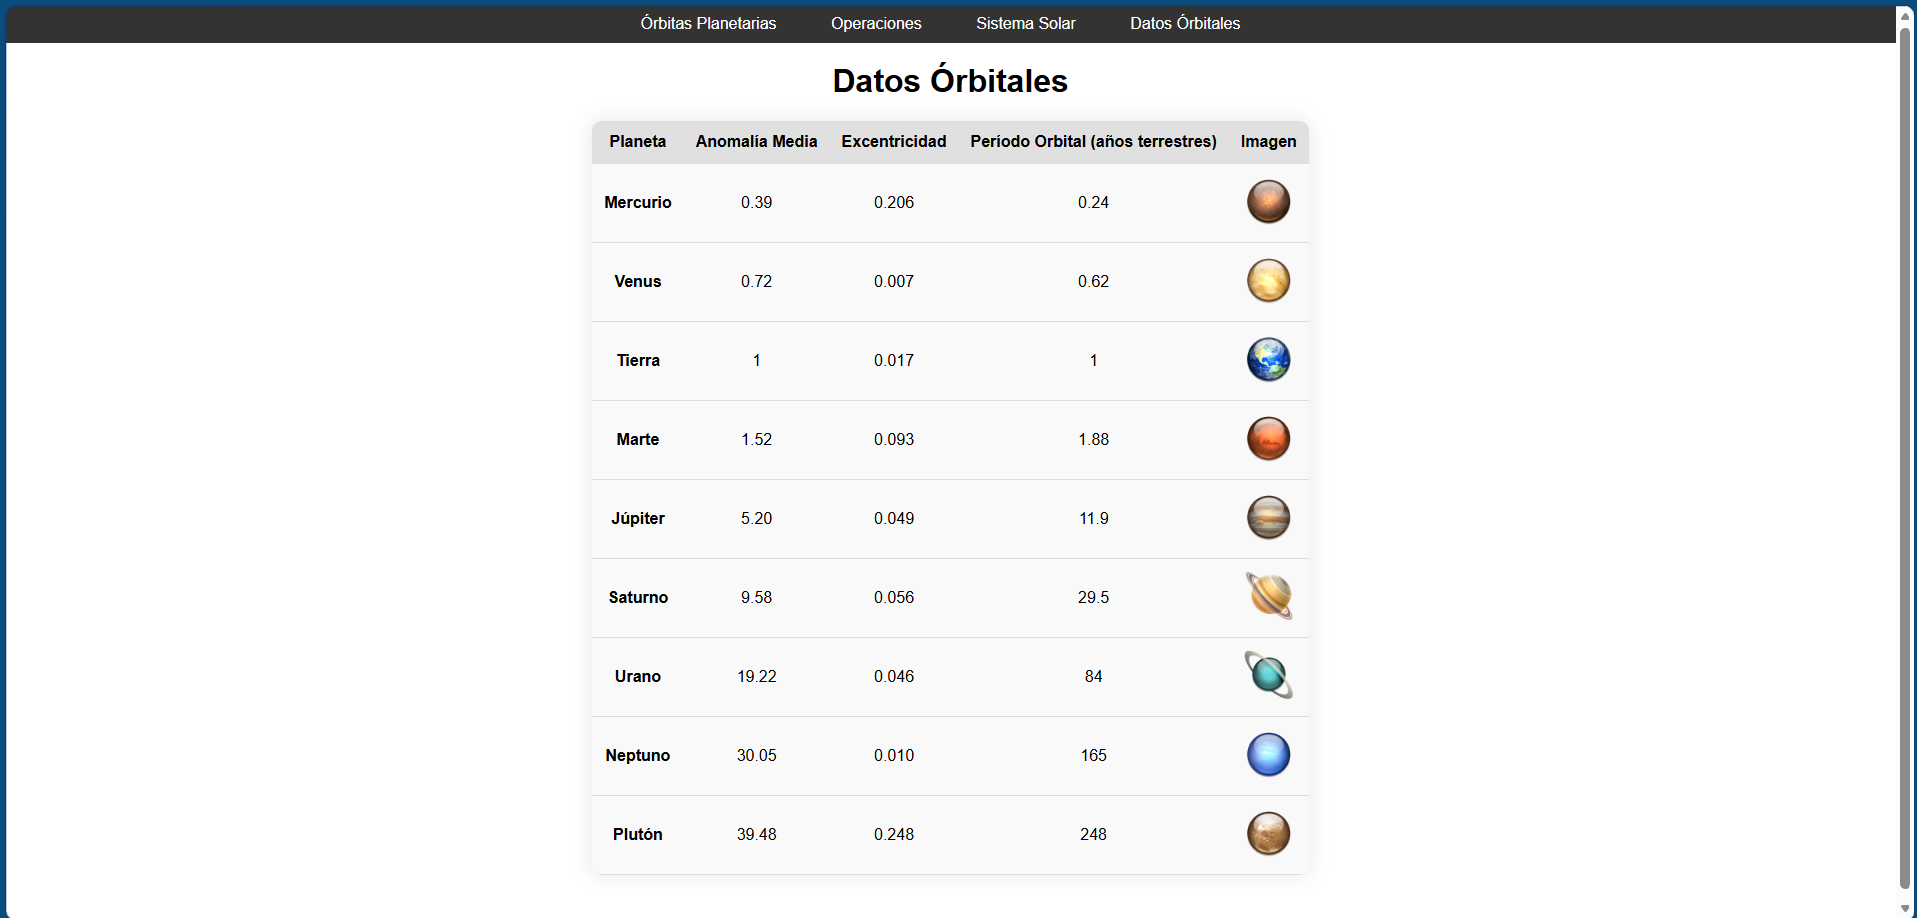Screen dimensions: 1917x918
Task: Select the Marte row name
Action: (638, 440)
